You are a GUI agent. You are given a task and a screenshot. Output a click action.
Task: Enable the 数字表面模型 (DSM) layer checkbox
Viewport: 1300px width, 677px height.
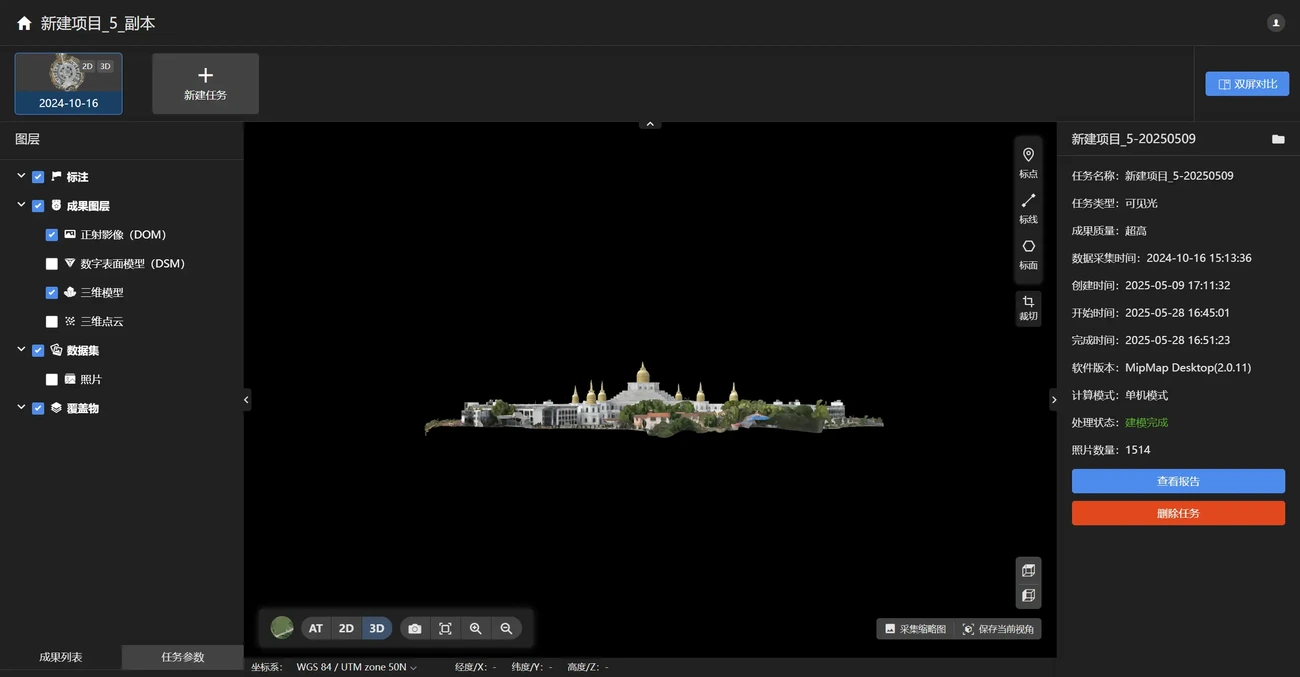tap(52, 264)
